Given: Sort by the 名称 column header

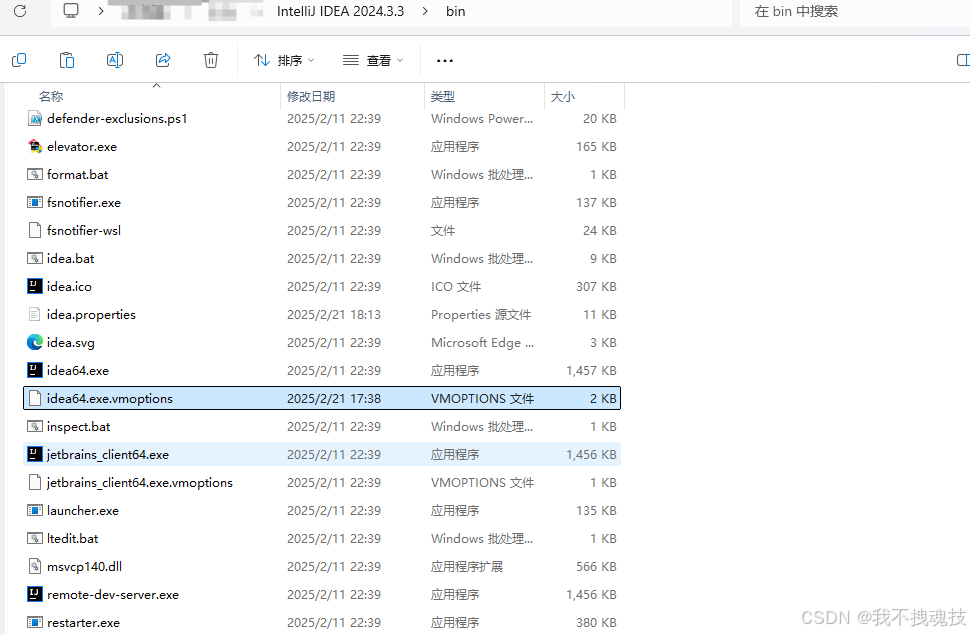Looking at the screenshot, I should tap(51, 97).
